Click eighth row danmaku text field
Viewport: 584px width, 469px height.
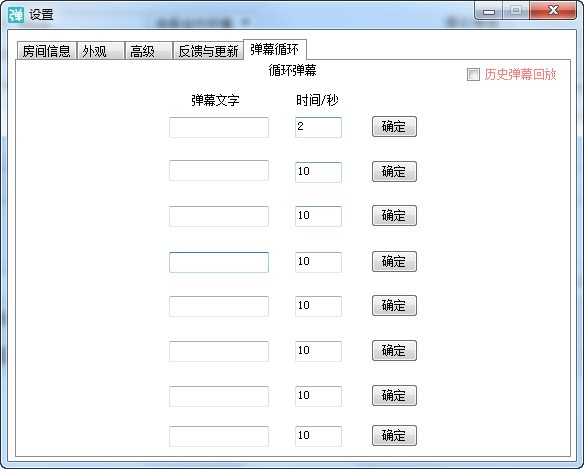219,436
